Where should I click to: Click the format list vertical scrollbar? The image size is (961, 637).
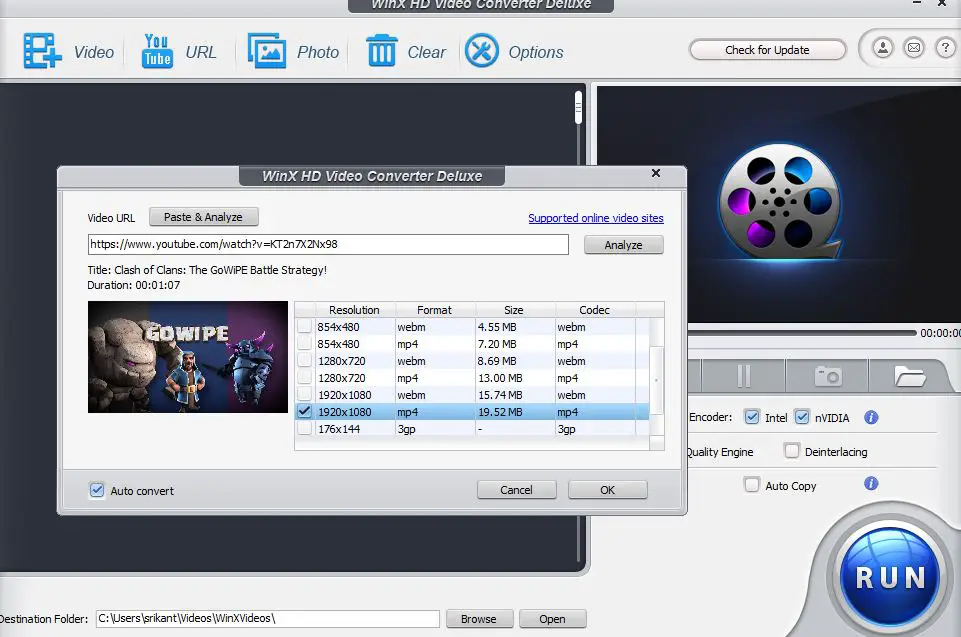tap(656, 380)
